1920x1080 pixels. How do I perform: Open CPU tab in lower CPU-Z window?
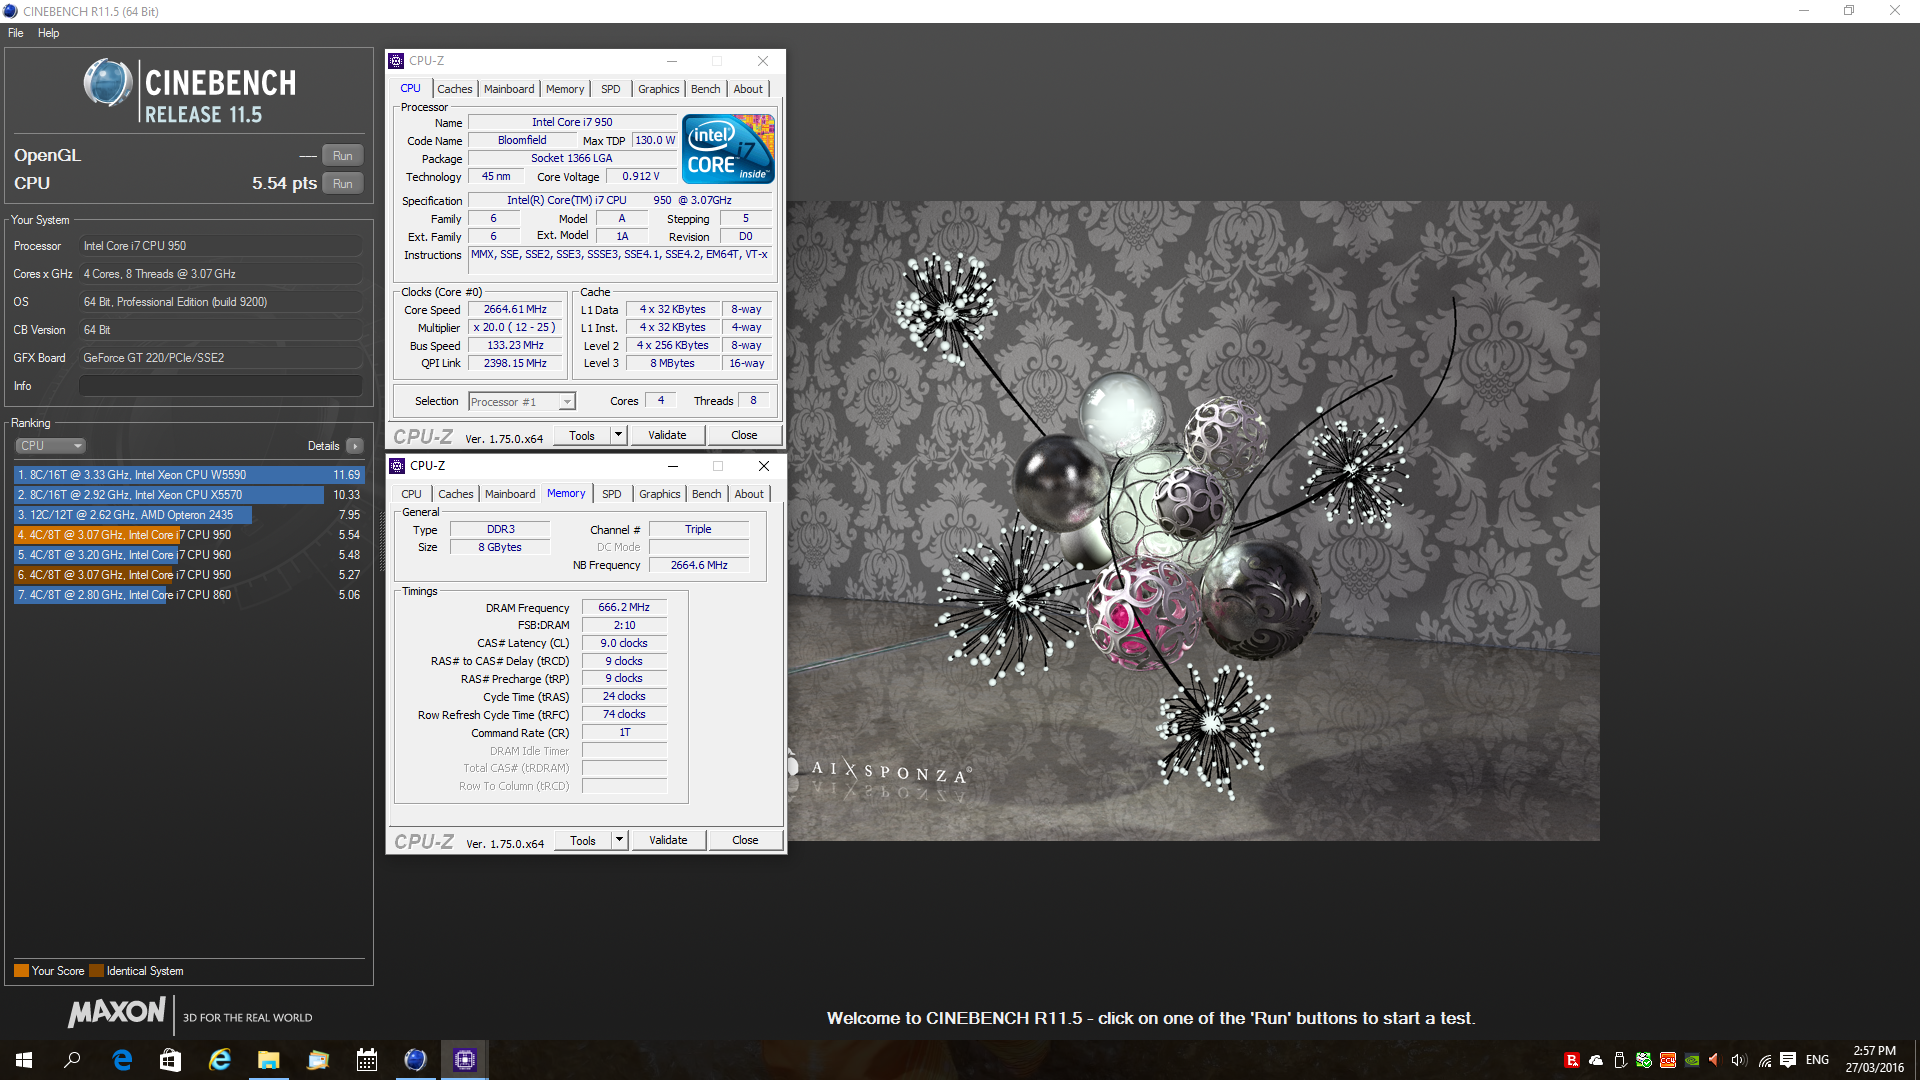pyautogui.click(x=411, y=494)
